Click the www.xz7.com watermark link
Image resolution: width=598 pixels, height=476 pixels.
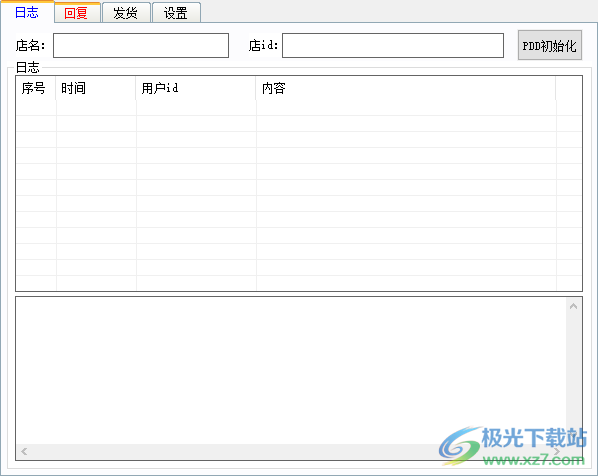pos(533,460)
